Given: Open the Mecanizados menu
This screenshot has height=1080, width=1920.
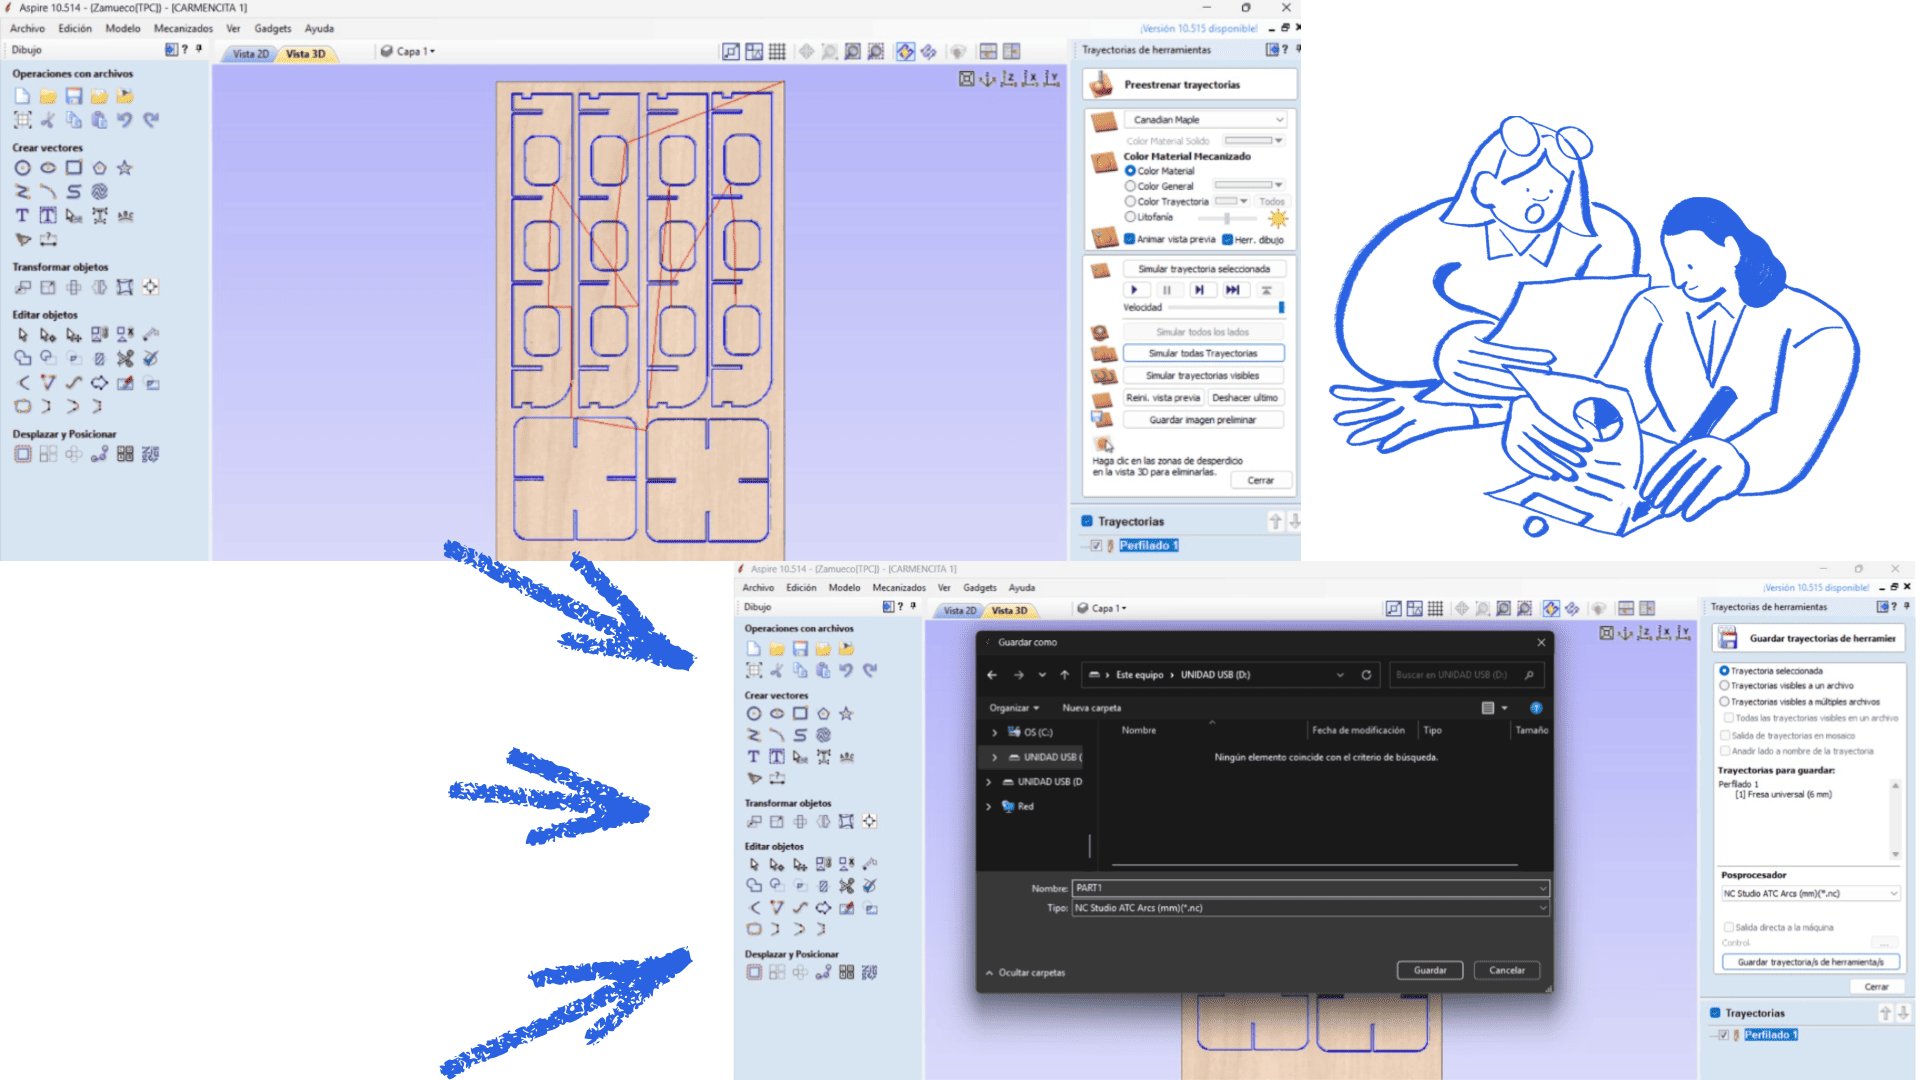Looking at the screenshot, I should tap(183, 28).
